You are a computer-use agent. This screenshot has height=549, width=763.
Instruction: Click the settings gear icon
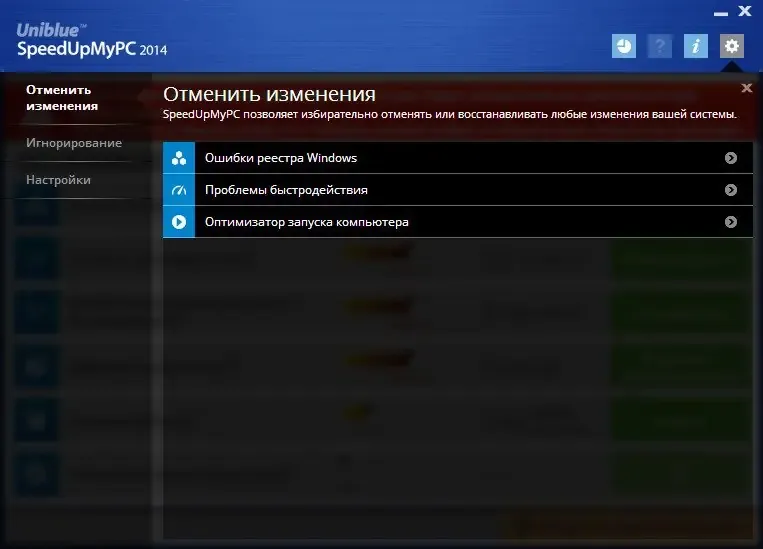(x=731, y=46)
